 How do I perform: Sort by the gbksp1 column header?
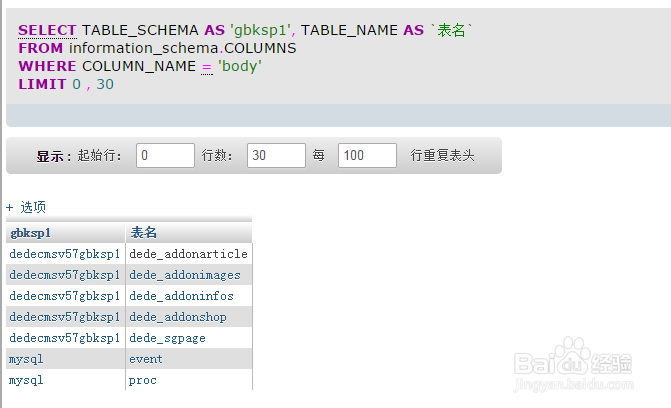31,232
